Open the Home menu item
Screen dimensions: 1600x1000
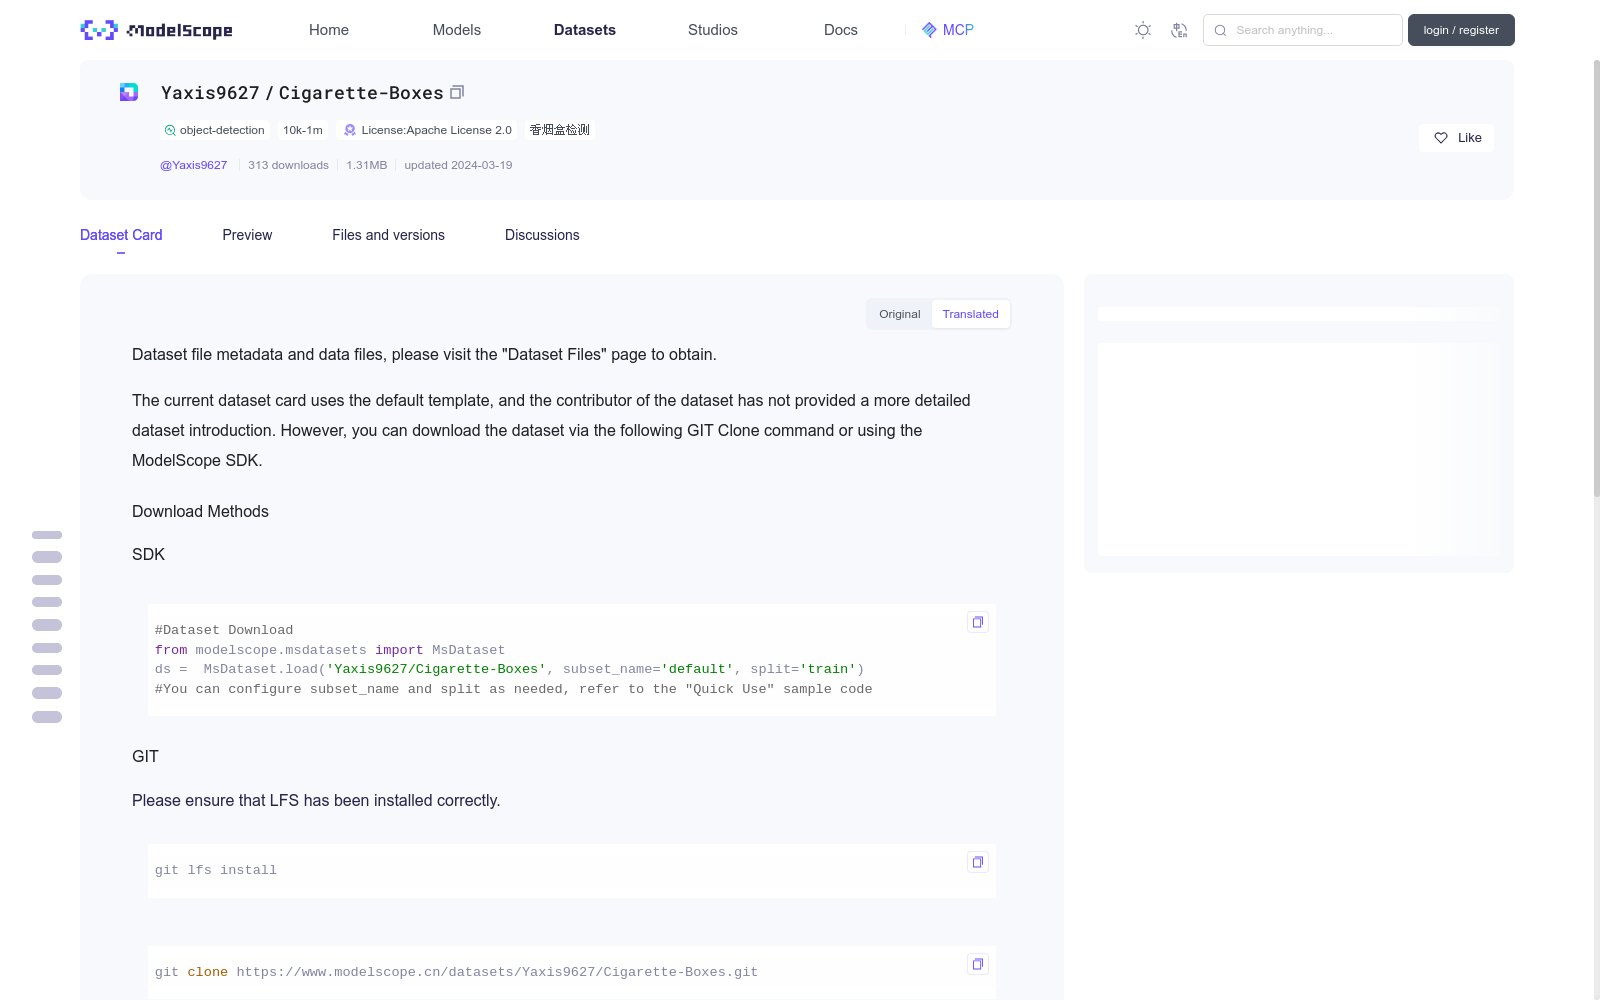pos(329,30)
